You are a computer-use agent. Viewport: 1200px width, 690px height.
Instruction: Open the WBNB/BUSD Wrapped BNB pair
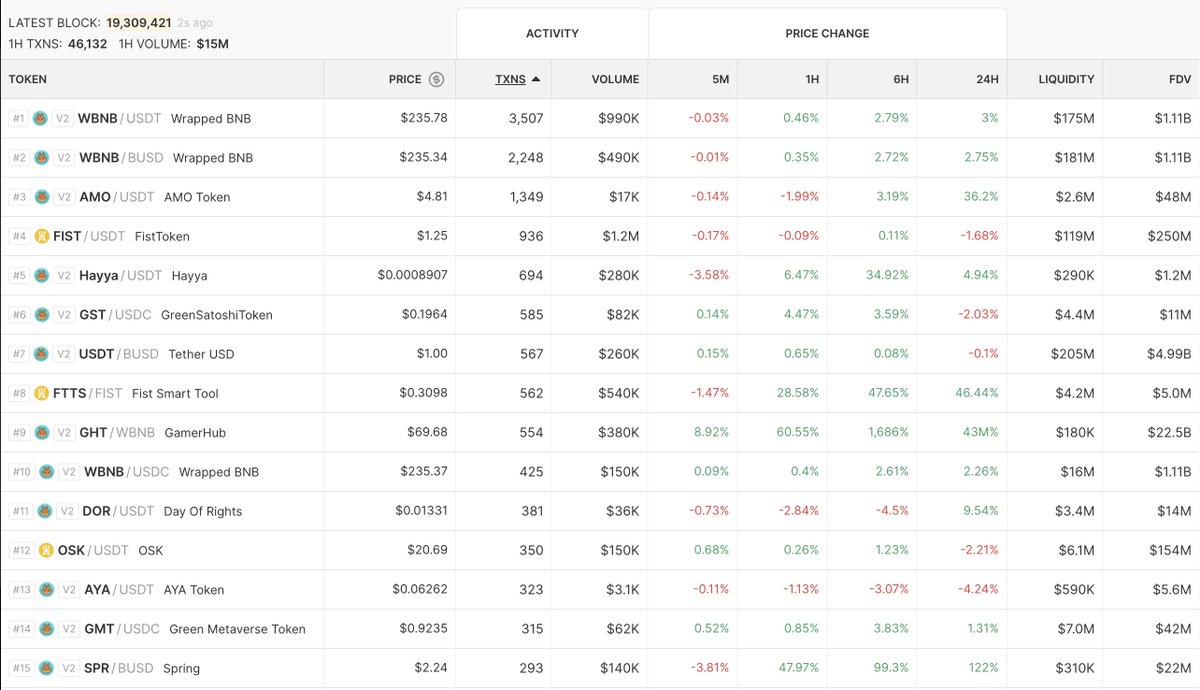click(x=600, y=157)
